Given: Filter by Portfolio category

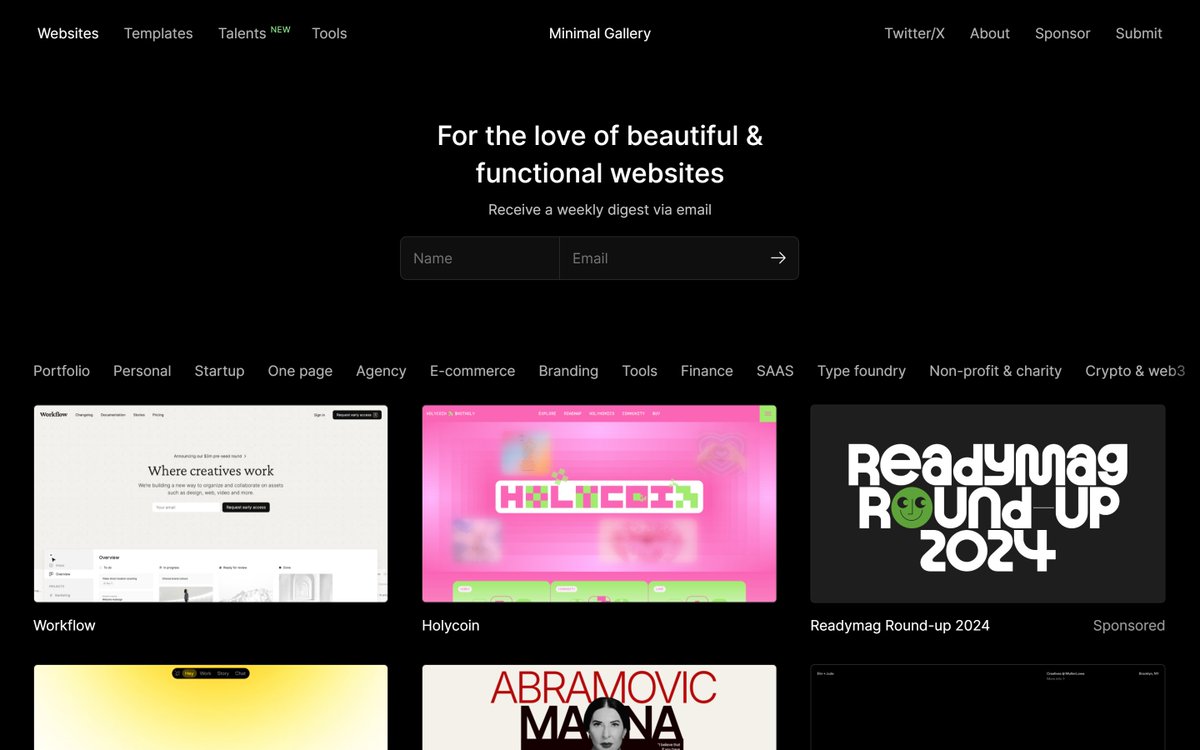Looking at the screenshot, I should click(61, 370).
